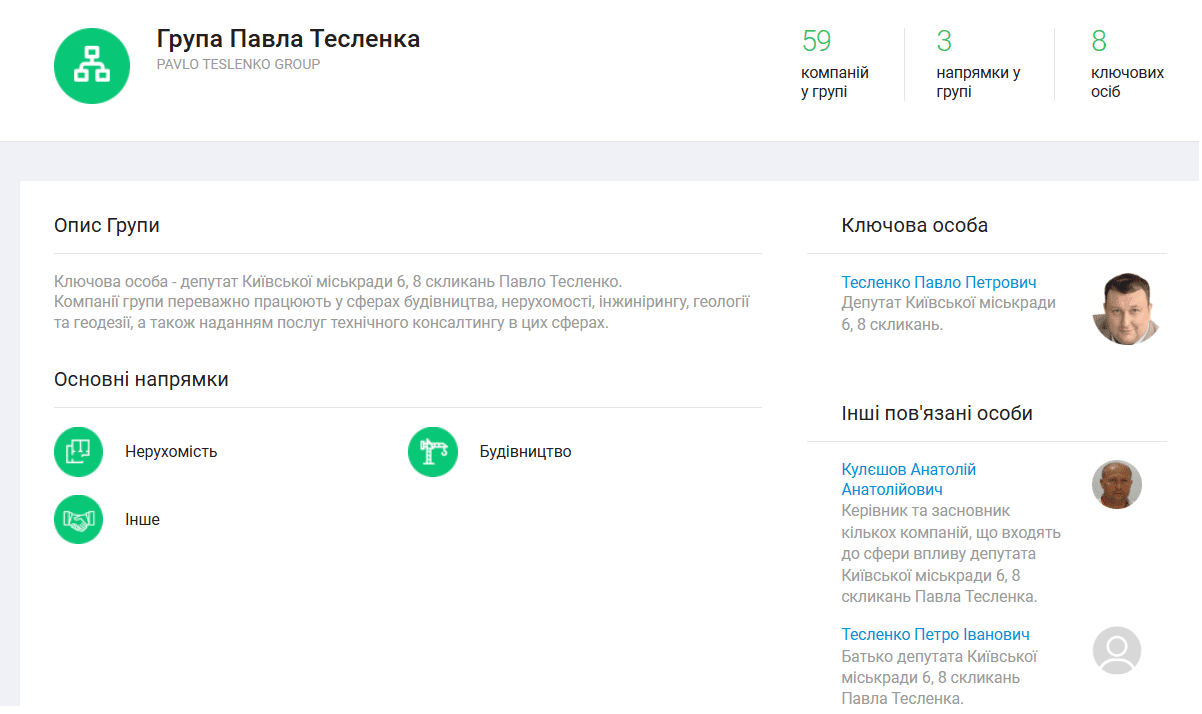Click the Опис Групи section heading
The image size is (1202, 714).
107,226
